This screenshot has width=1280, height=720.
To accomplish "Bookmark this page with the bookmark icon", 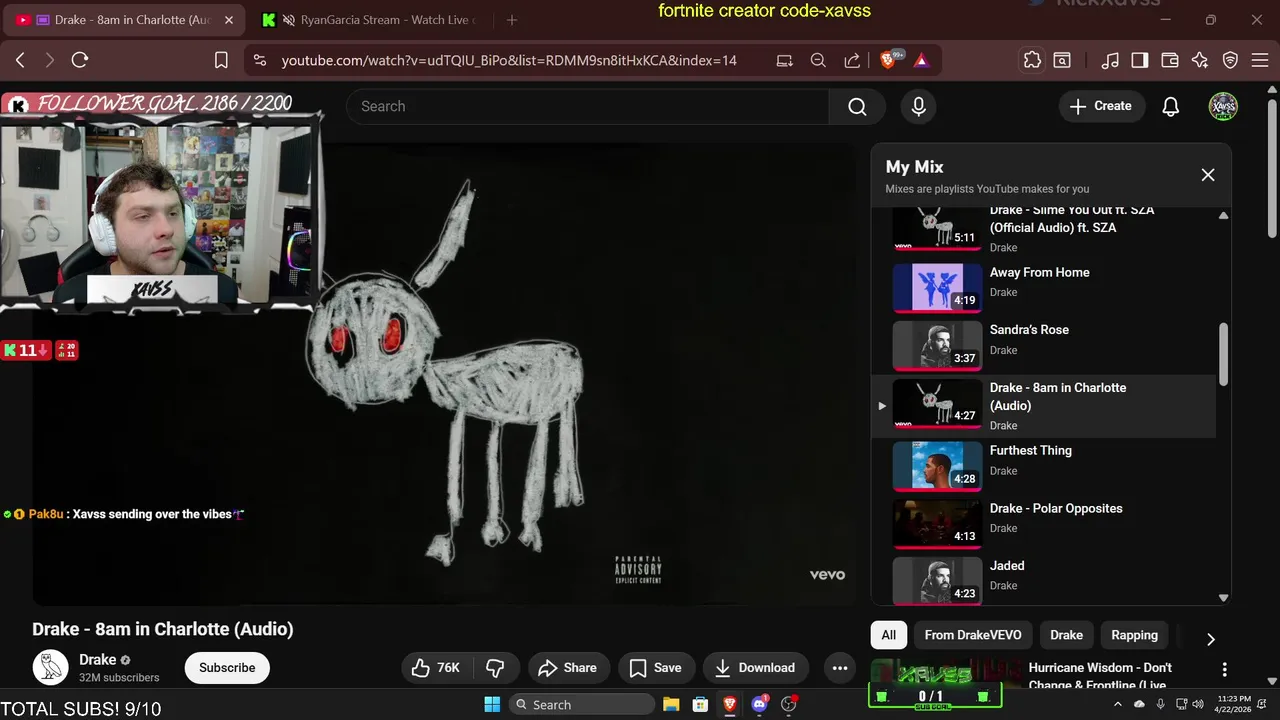I will [x=222, y=60].
